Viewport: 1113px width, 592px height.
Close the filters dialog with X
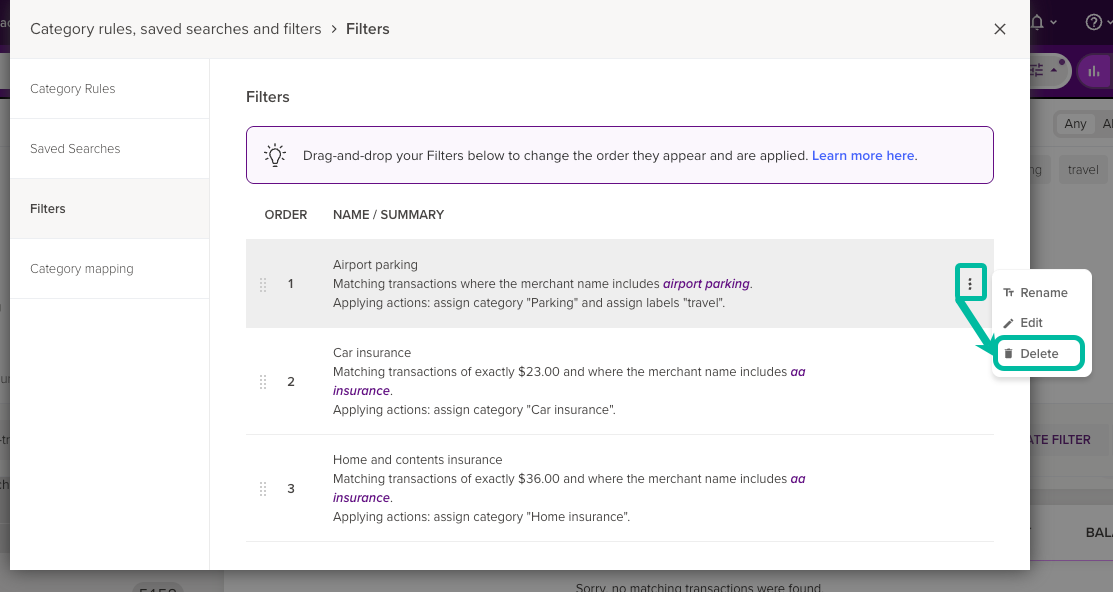pos(999,29)
